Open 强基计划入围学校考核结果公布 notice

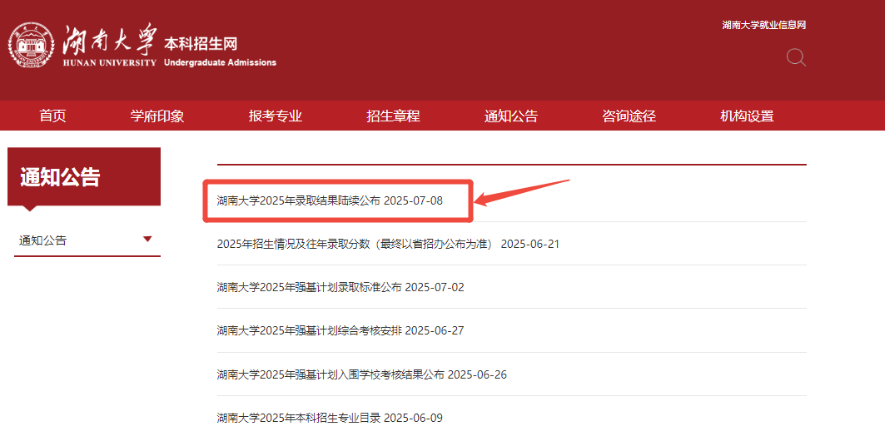click(362, 375)
